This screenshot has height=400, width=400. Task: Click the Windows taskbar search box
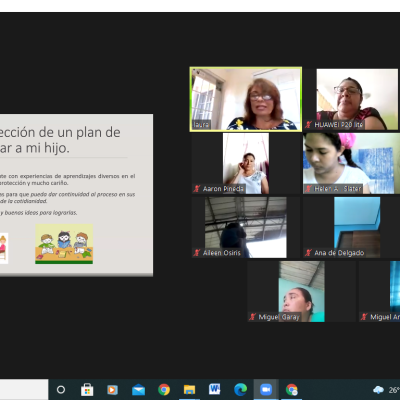tap(24, 389)
